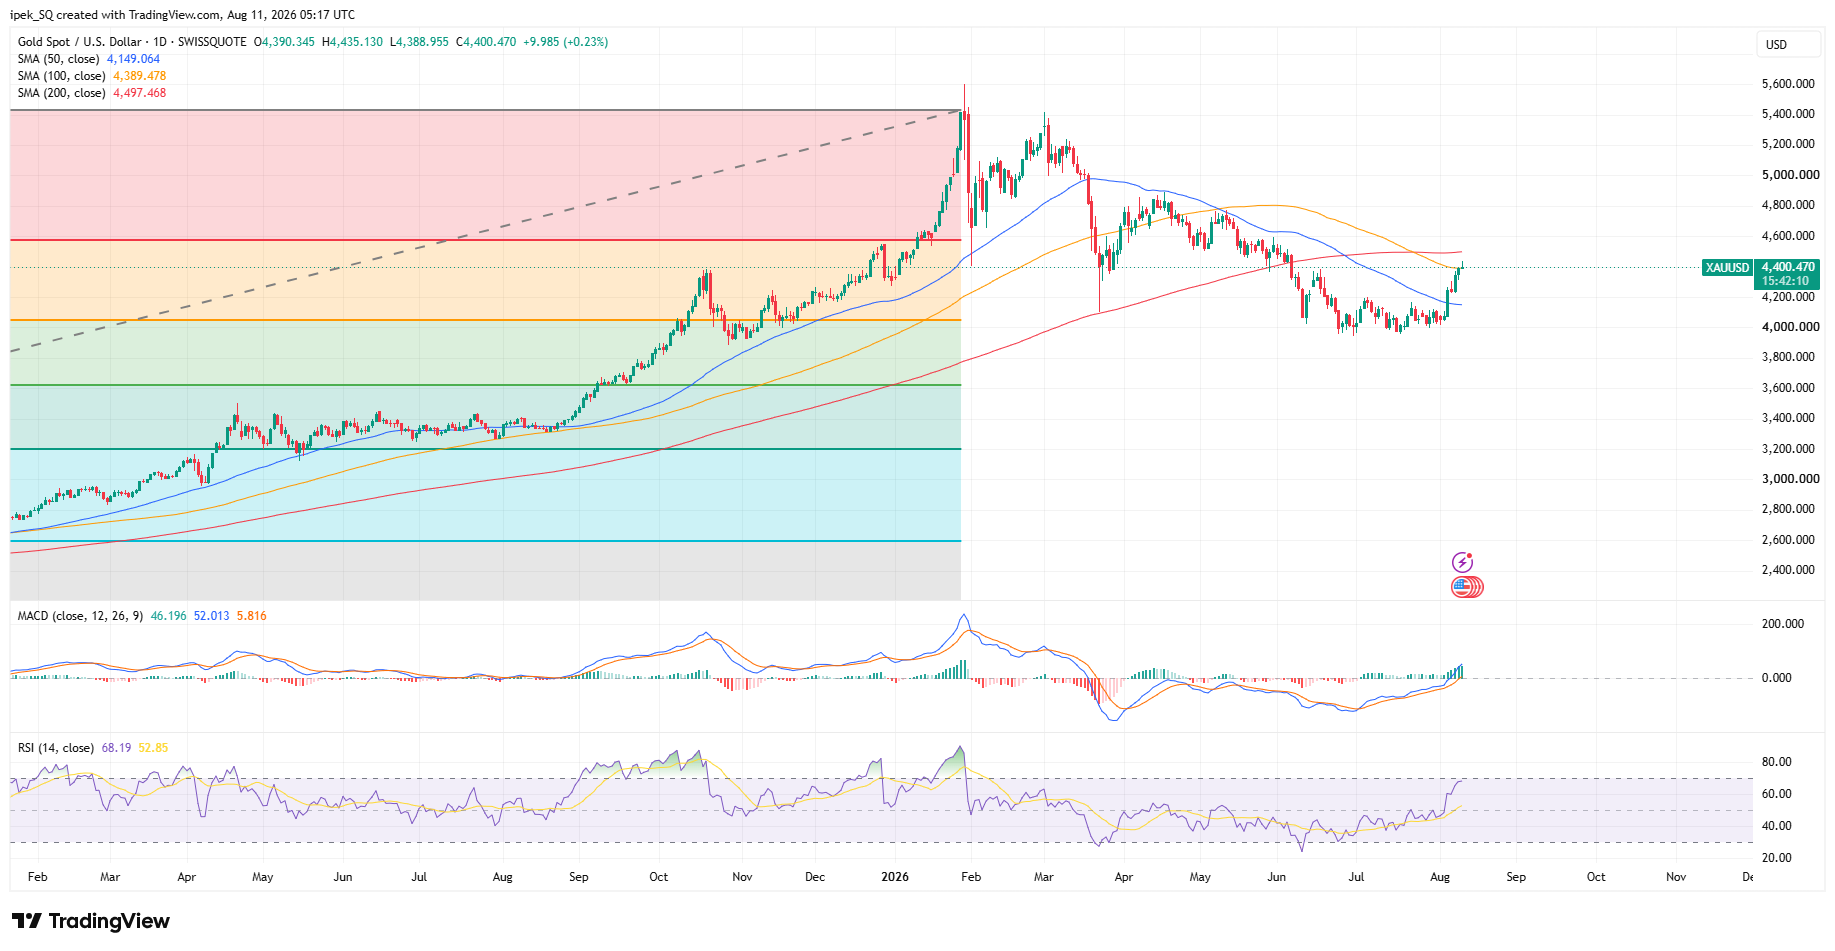The image size is (1835, 951).
Task: Click the 4,600.000 price axis label
Action: pos(1788,236)
